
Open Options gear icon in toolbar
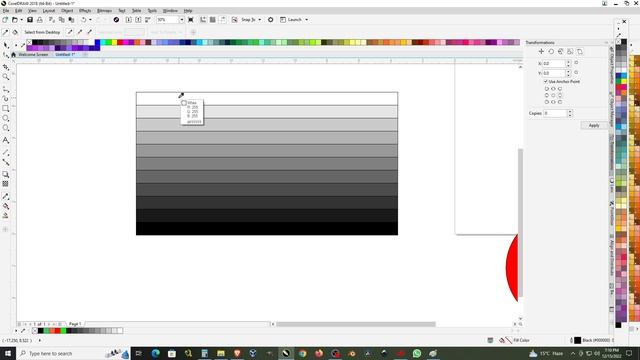[x=270, y=20]
